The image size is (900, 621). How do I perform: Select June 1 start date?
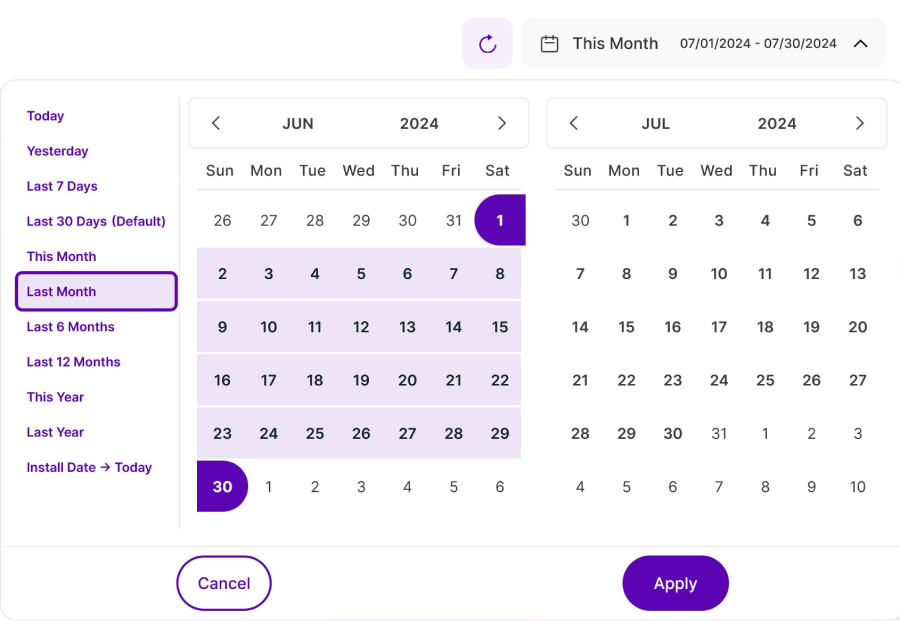500,220
